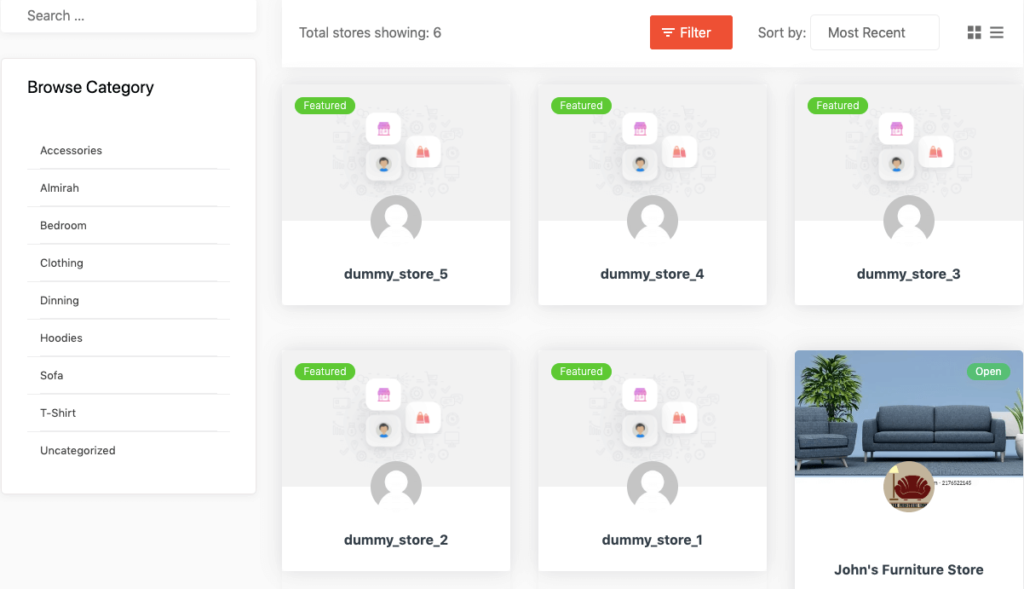1024x589 pixels.
Task: Switch to grid view layout
Action: (974, 33)
